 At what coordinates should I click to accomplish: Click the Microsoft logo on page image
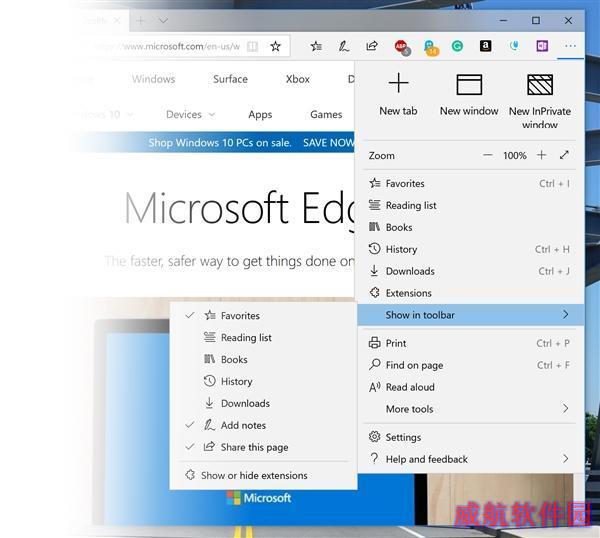pyautogui.click(x=259, y=498)
